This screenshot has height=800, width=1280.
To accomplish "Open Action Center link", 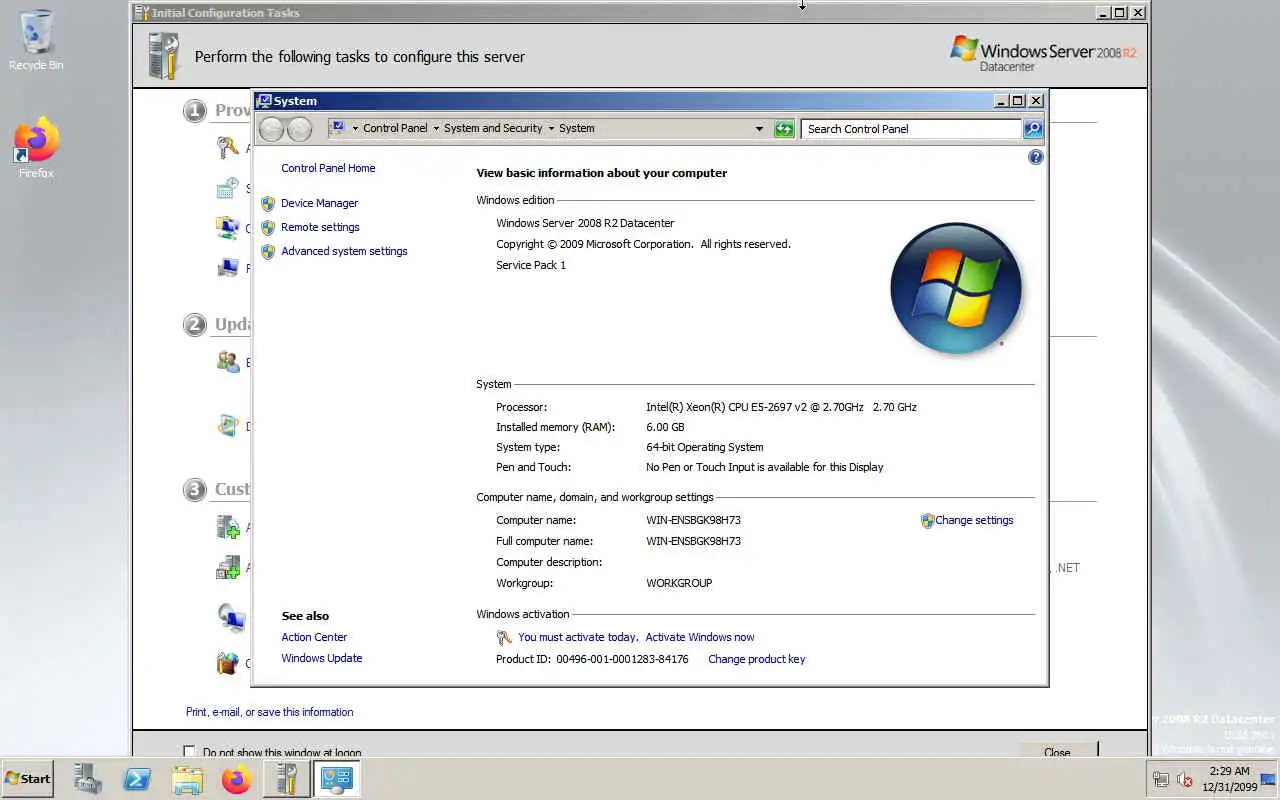I will [314, 637].
